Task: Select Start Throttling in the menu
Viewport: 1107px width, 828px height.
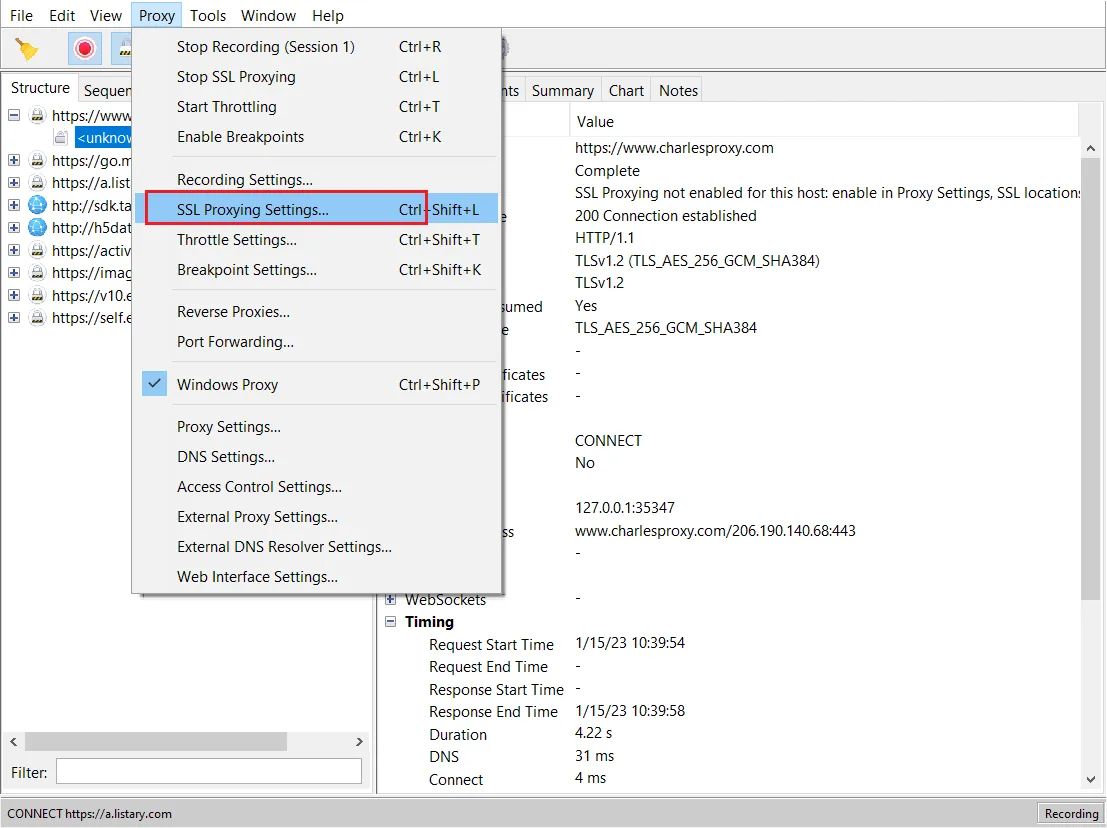Action: point(316,107)
